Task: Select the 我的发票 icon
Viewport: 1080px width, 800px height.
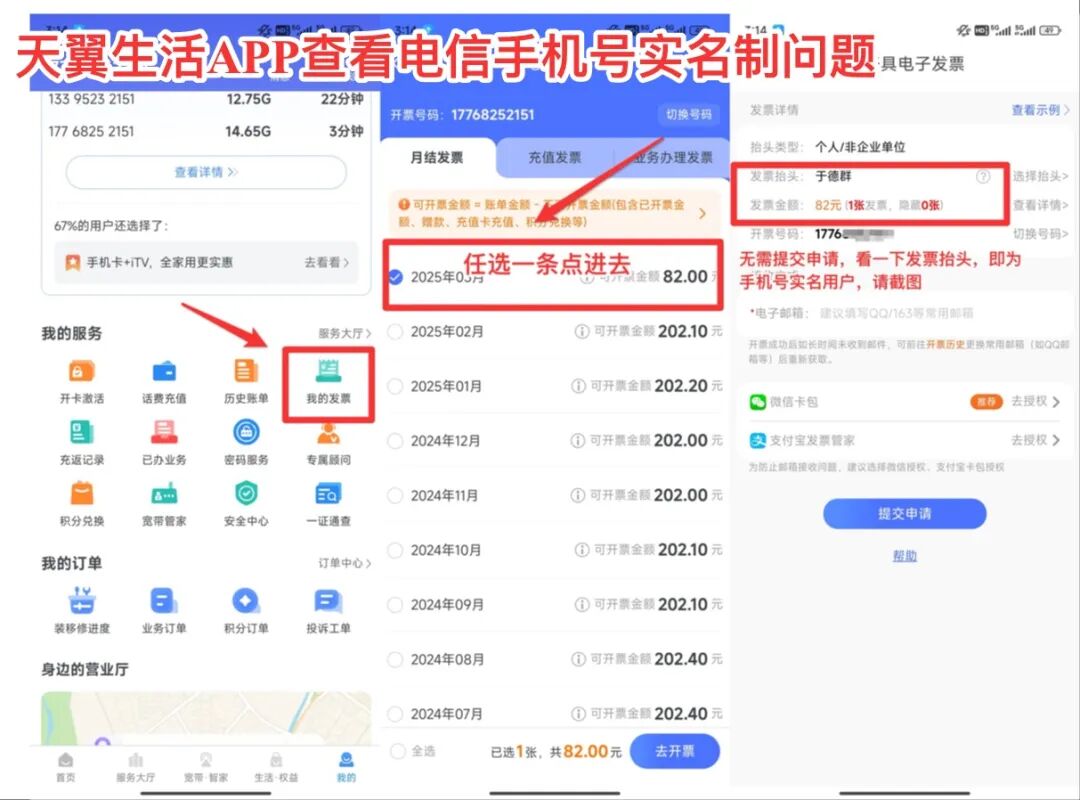Action: 329,380
